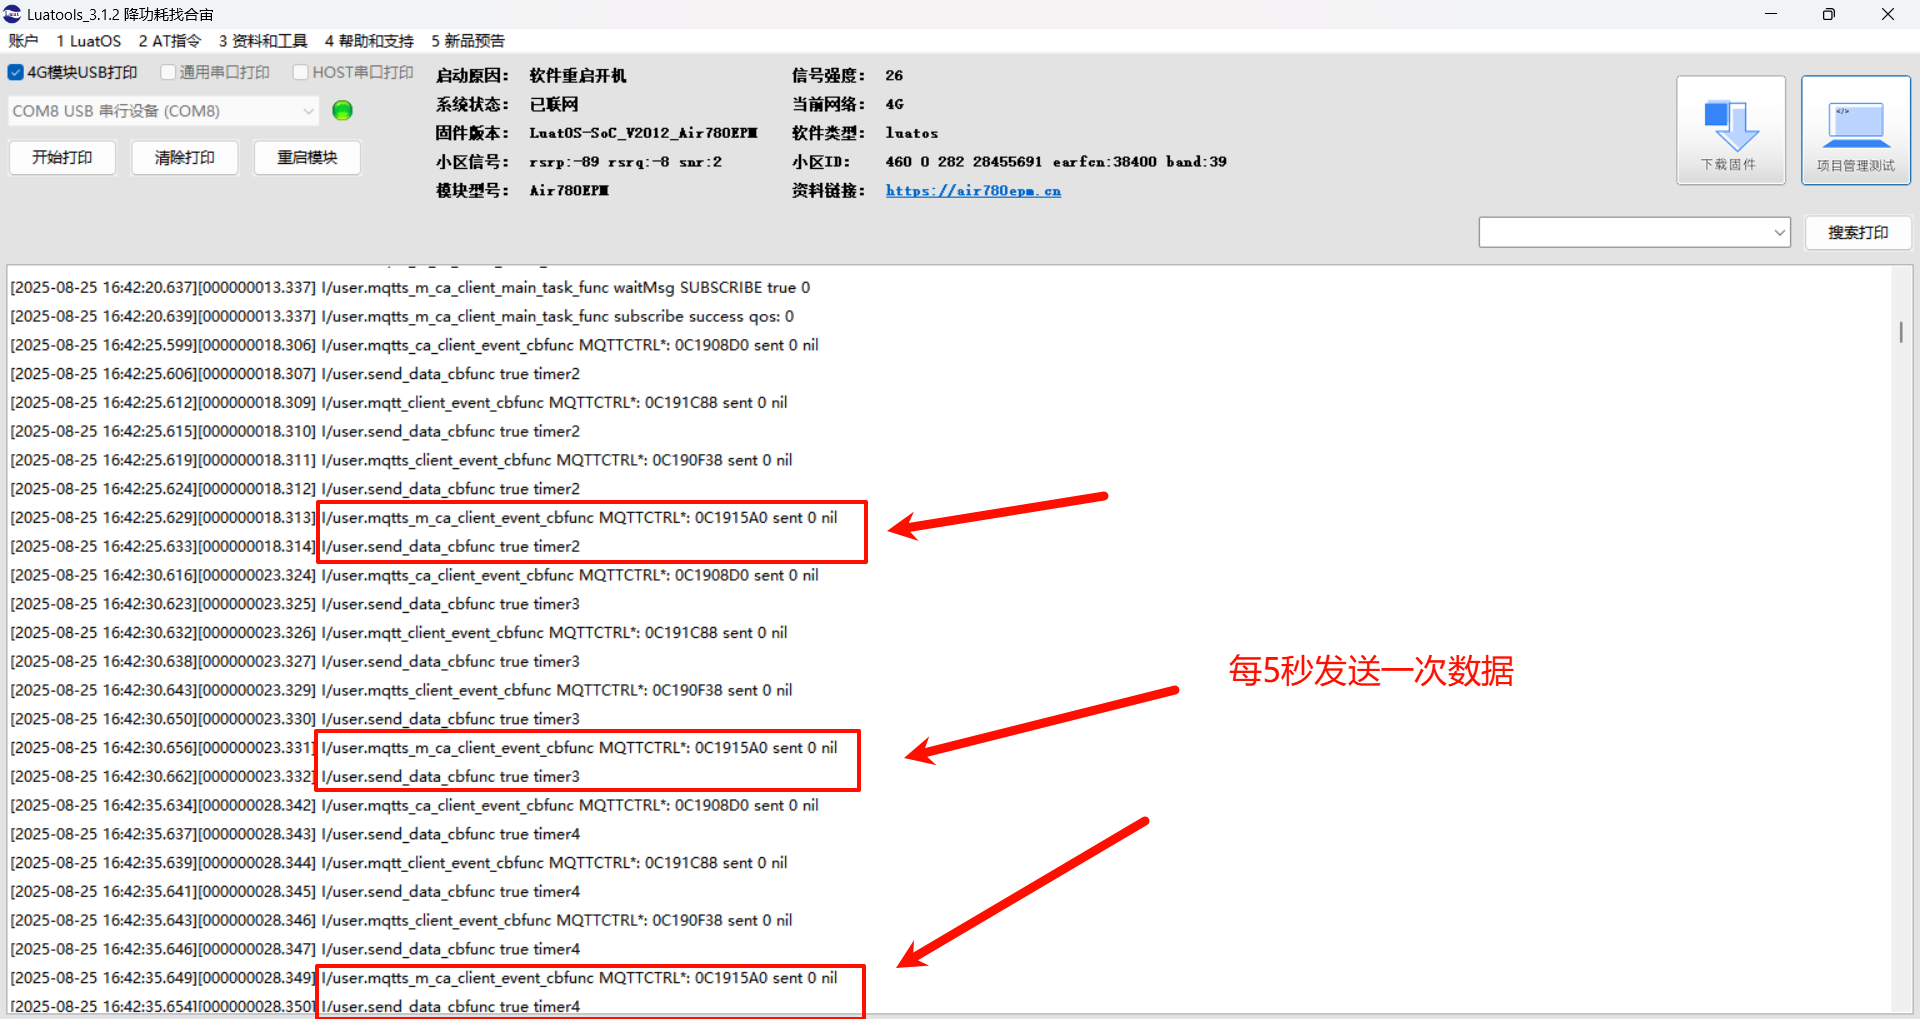This screenshot has width=1920, height=1019.
Task: Open the 项目管理测试 project management icon
Action: (1855, 130)
